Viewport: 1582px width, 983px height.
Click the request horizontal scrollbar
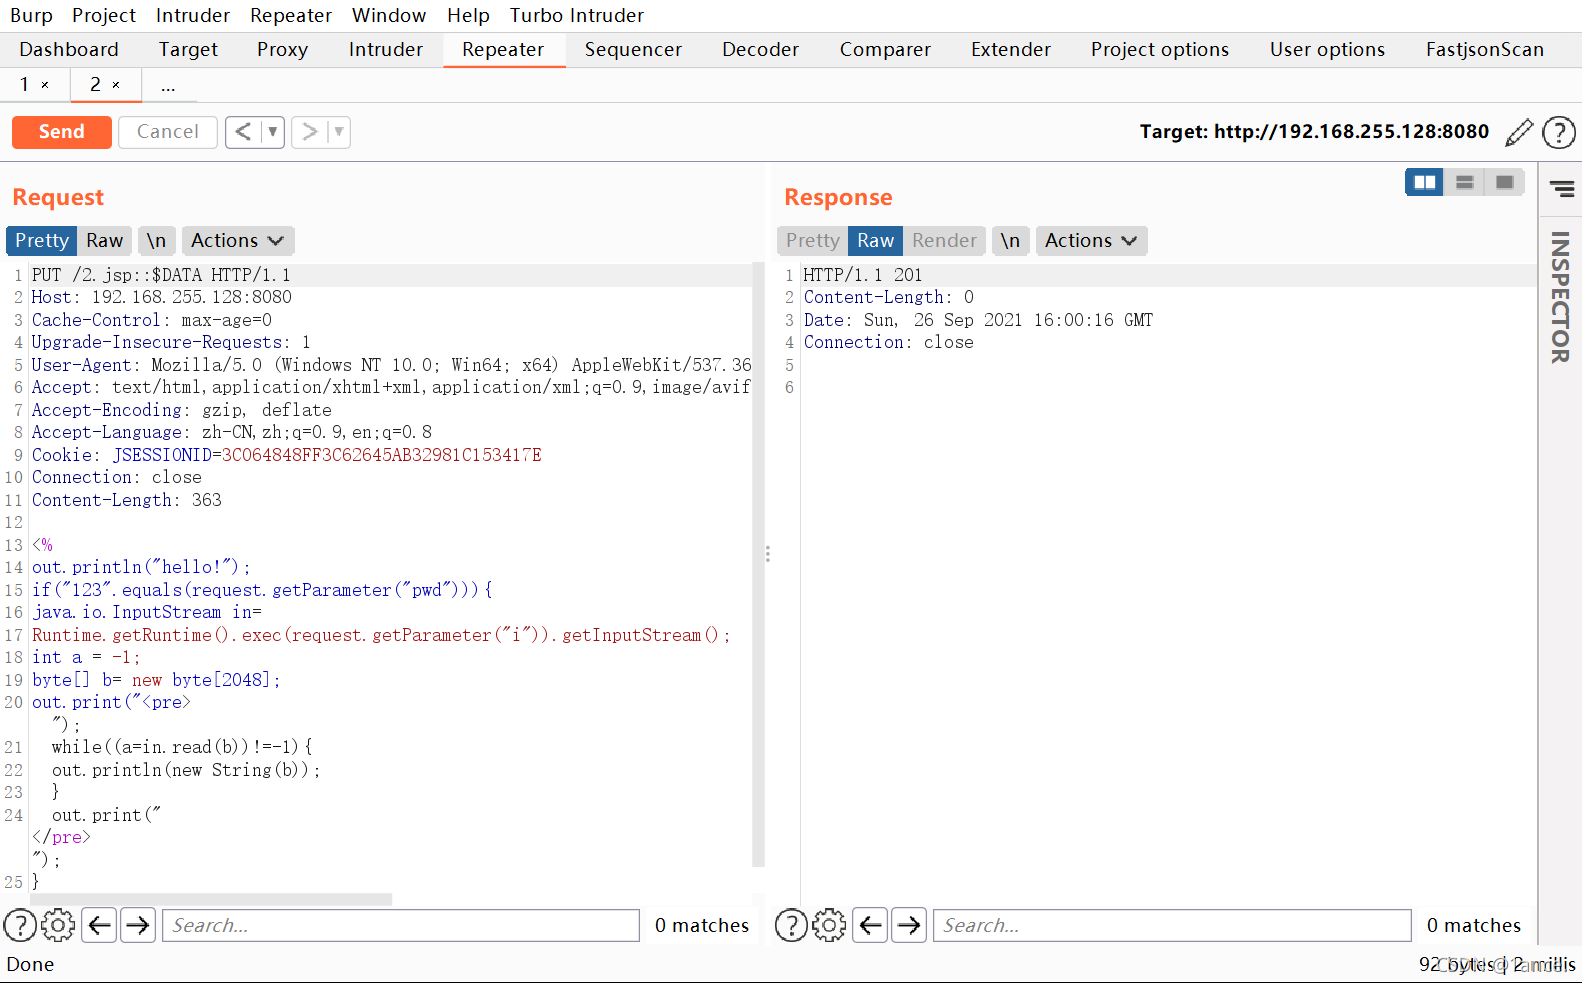pos(211,899)
